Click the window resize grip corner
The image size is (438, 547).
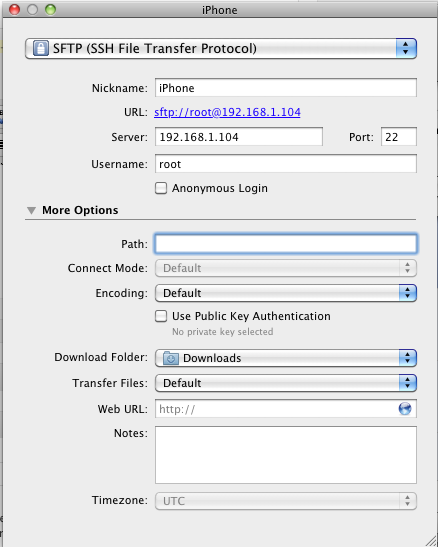coord(431,540)
